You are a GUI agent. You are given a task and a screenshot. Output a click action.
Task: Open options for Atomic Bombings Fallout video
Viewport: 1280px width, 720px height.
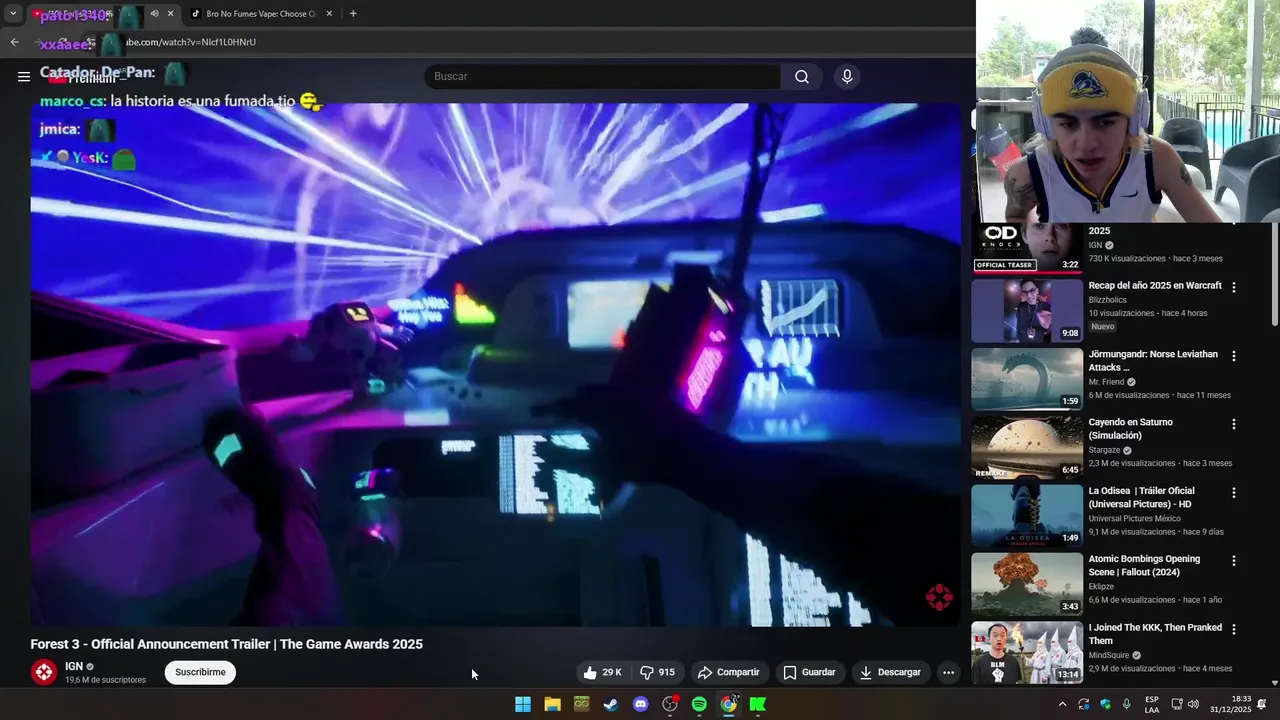coord(1234,561)
